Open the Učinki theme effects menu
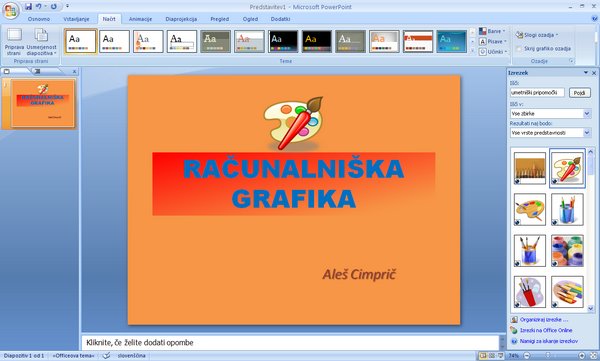The width and height of the screenshot is (600, 361). tap(492, 51)
